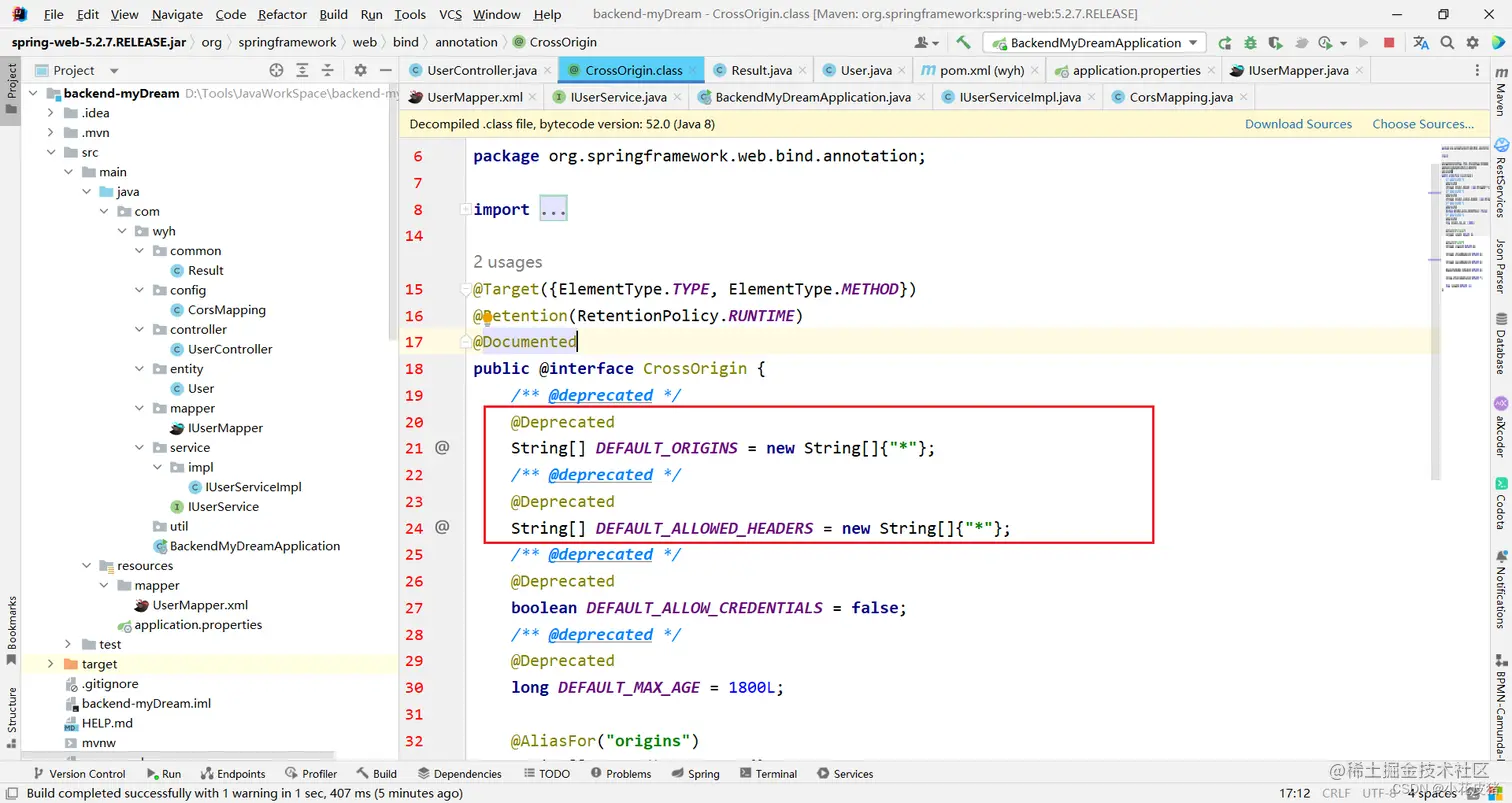This screenshot has width=1512, height=803.
Task: Open Search Everywhere magnifier icon
Action: tap(1447, 43)
